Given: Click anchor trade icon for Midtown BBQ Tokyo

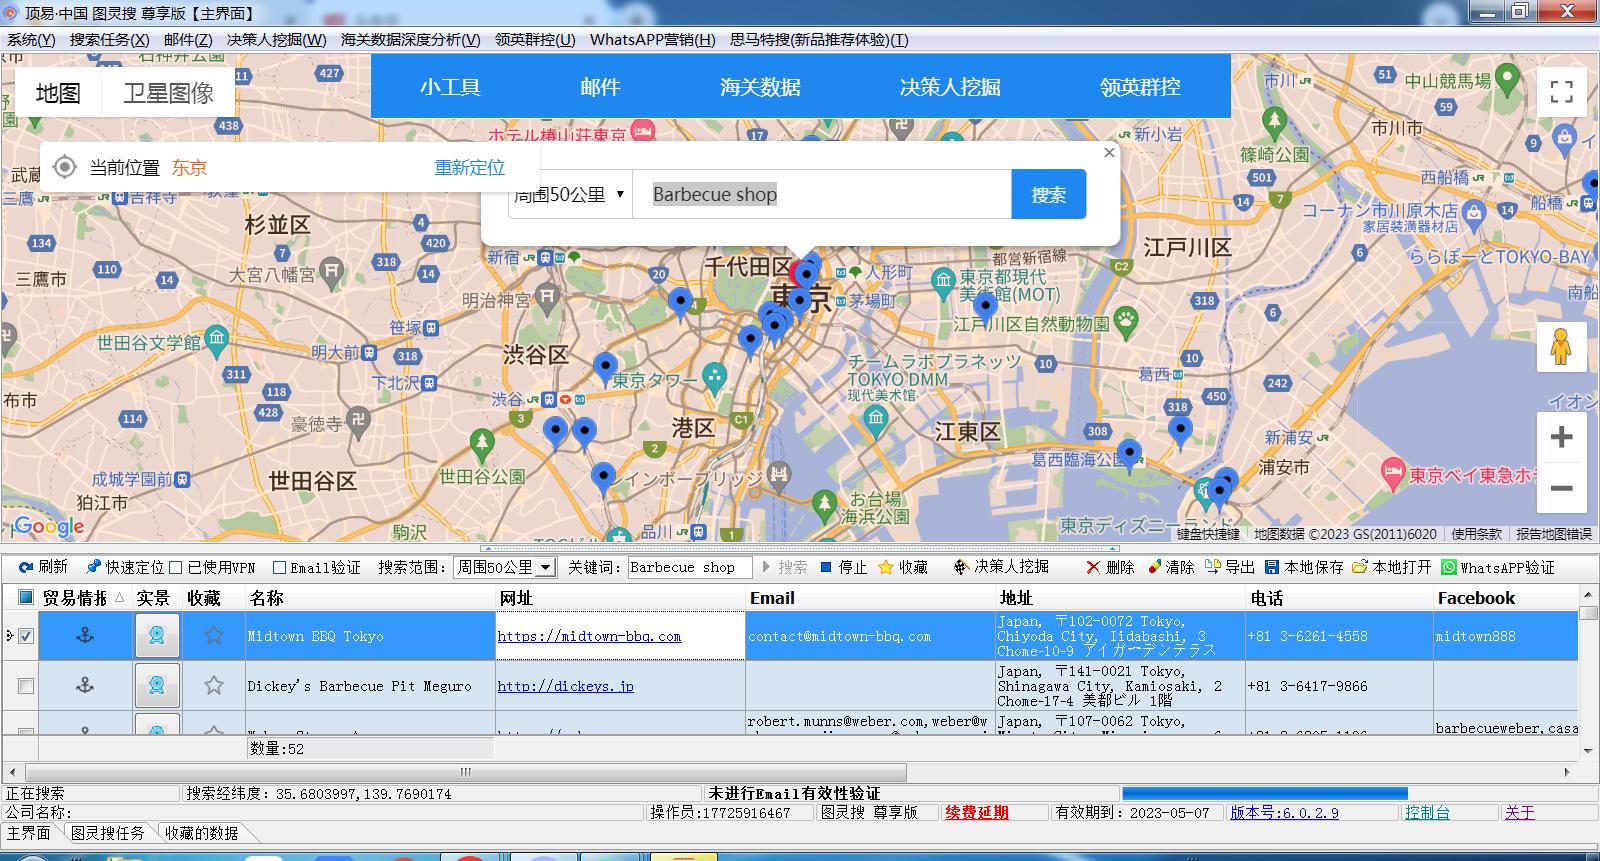Looking at the screenshot, I should [x=85, y=635].
